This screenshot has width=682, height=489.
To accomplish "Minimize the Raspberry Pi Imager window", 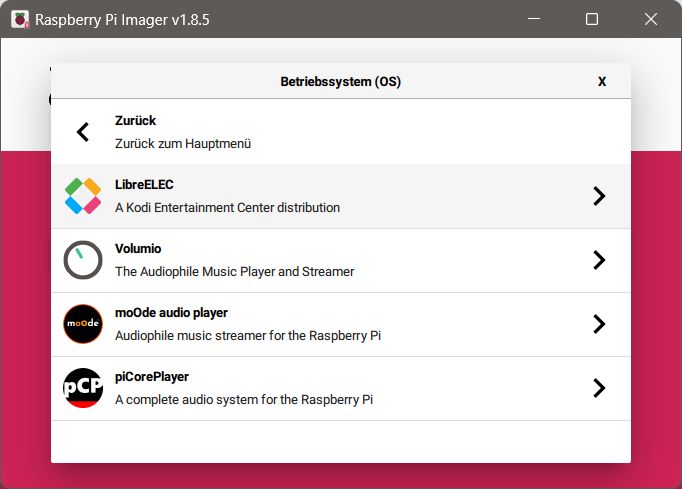I will click(x=534, y=19).
